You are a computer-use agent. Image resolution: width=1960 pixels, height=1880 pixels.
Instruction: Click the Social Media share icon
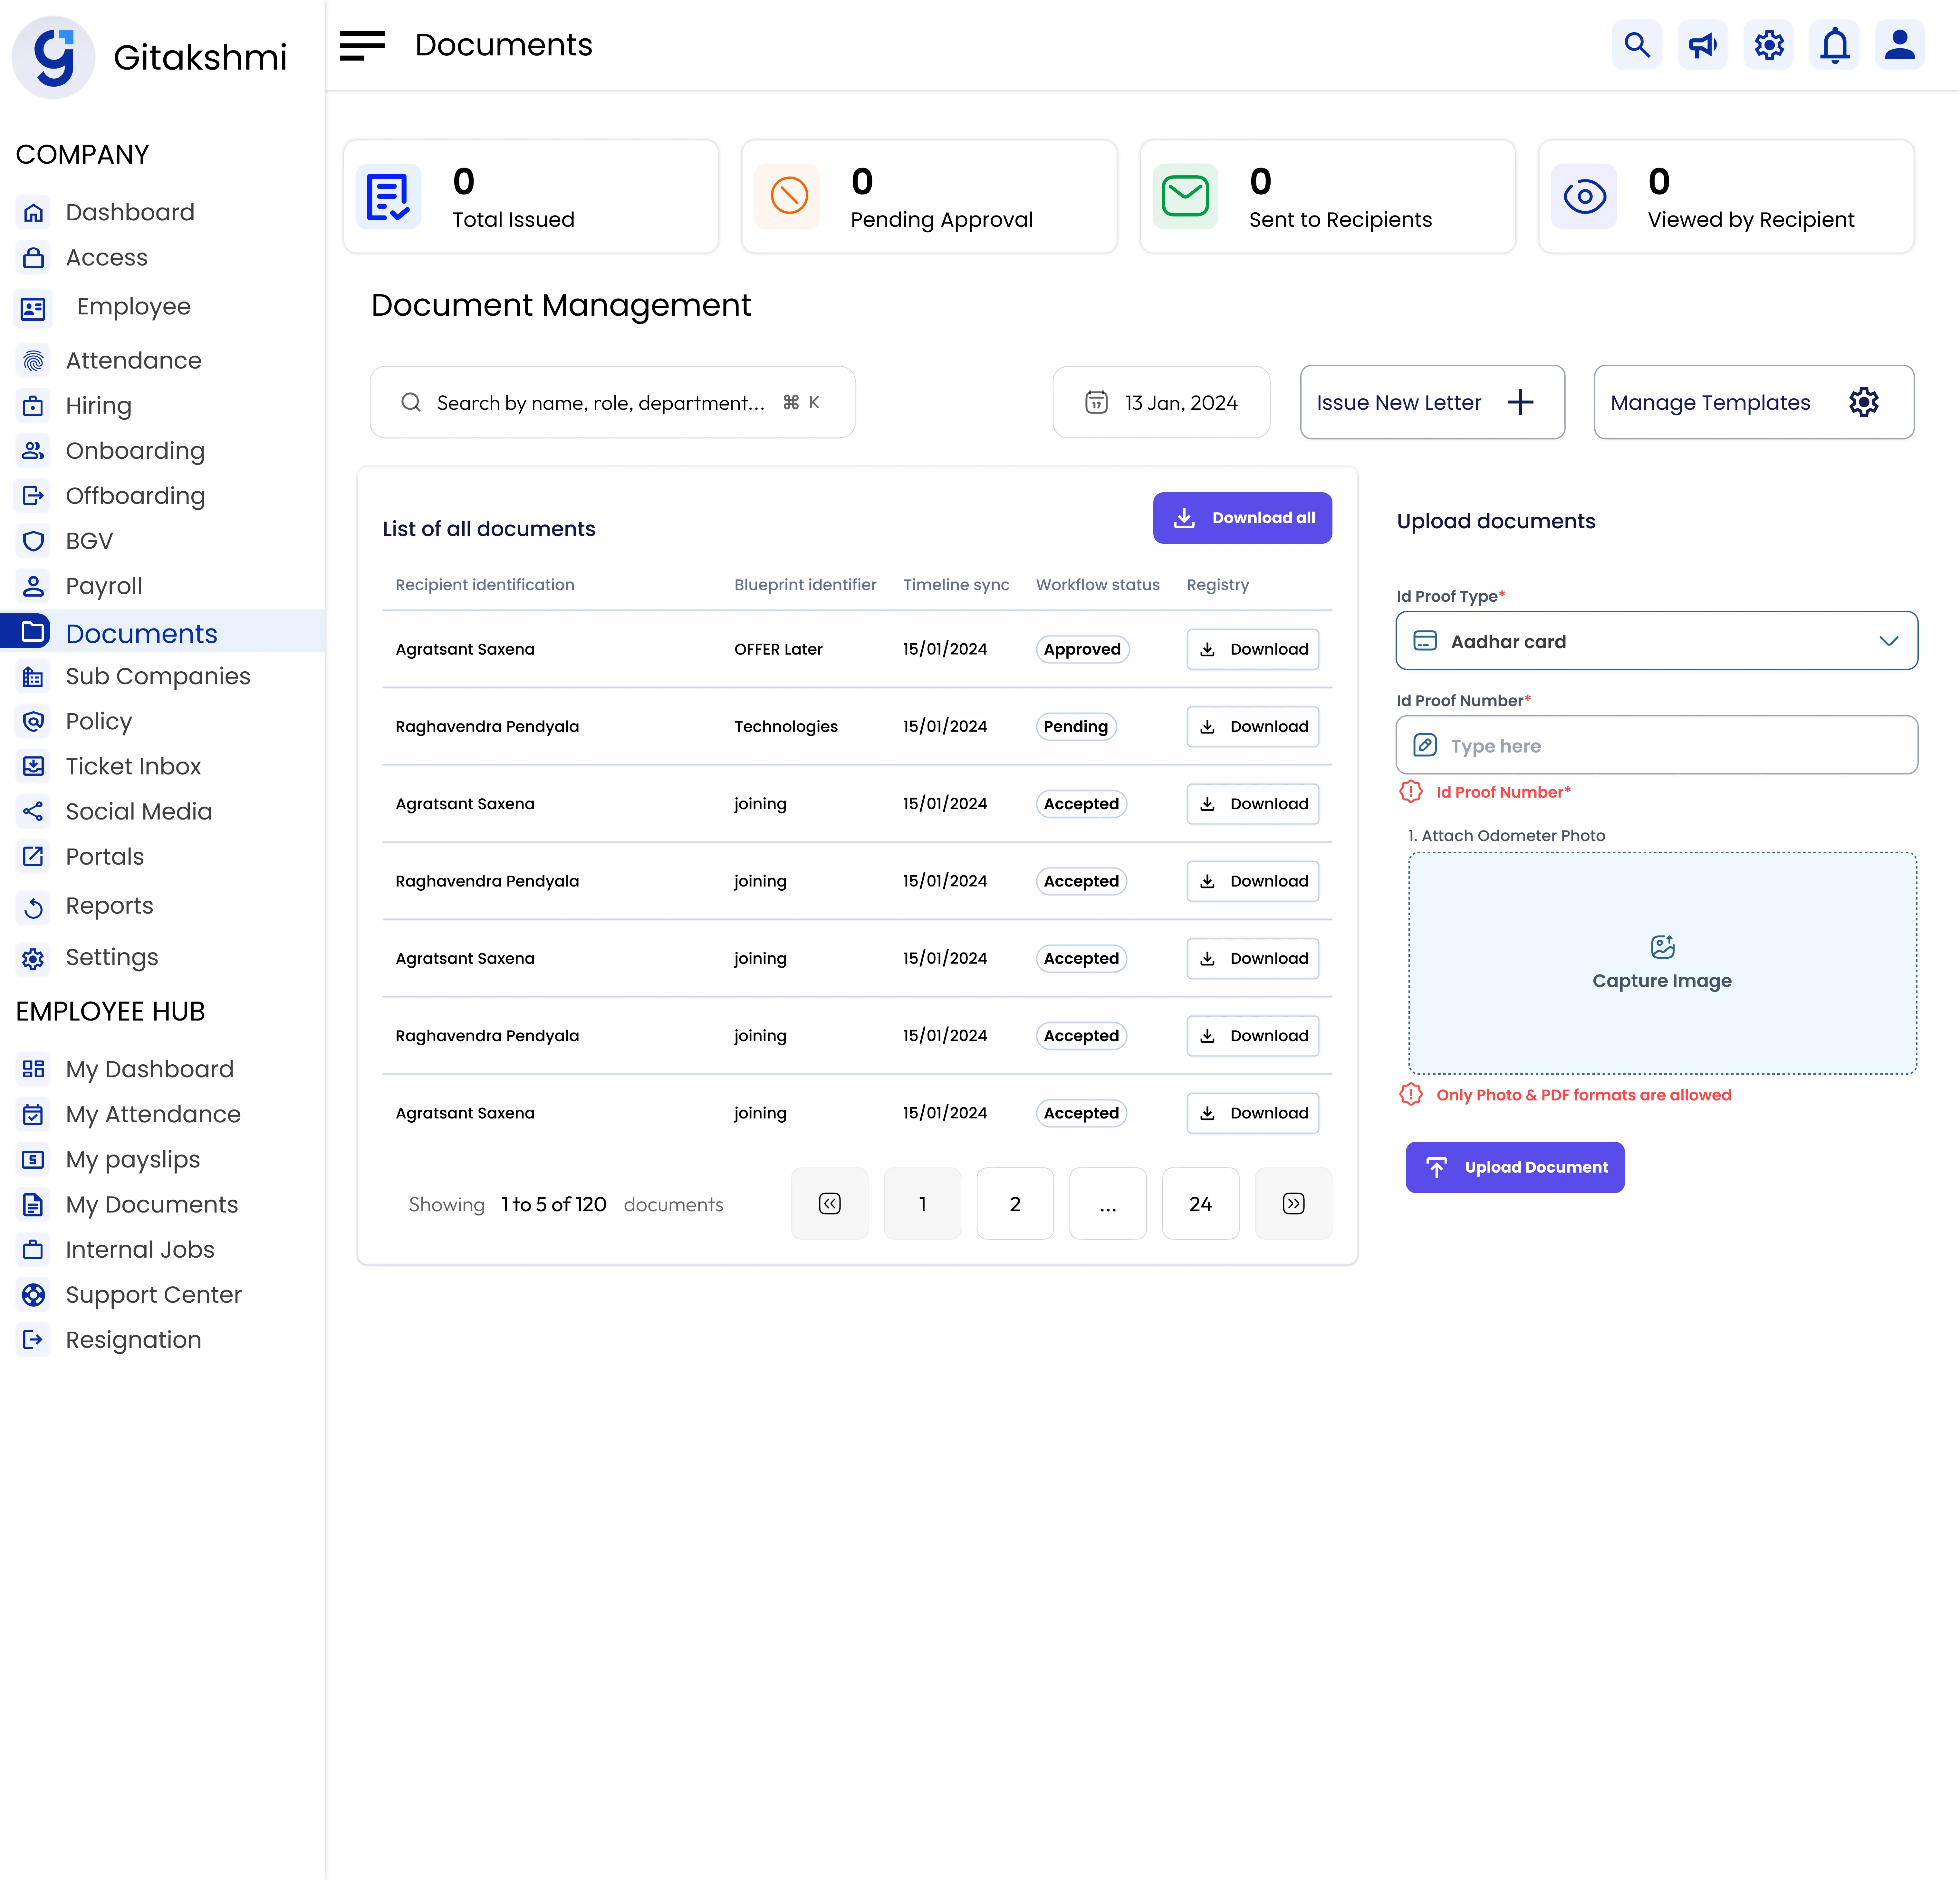[x=33, y=811]
